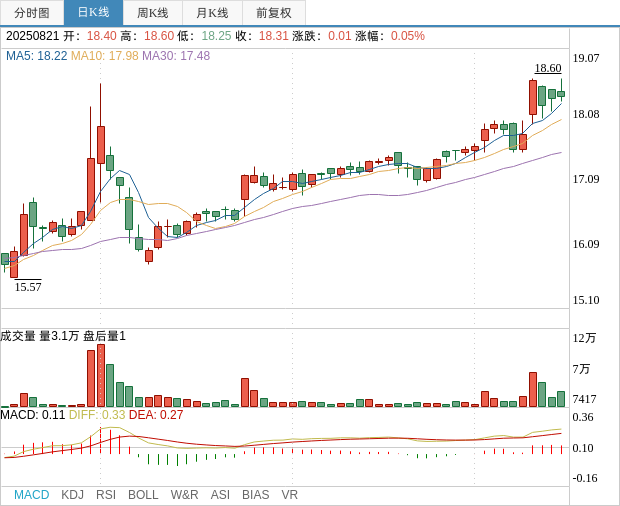Click the DIFF: 0.33 value
The image size is (620, 506).
click(97, 415)
